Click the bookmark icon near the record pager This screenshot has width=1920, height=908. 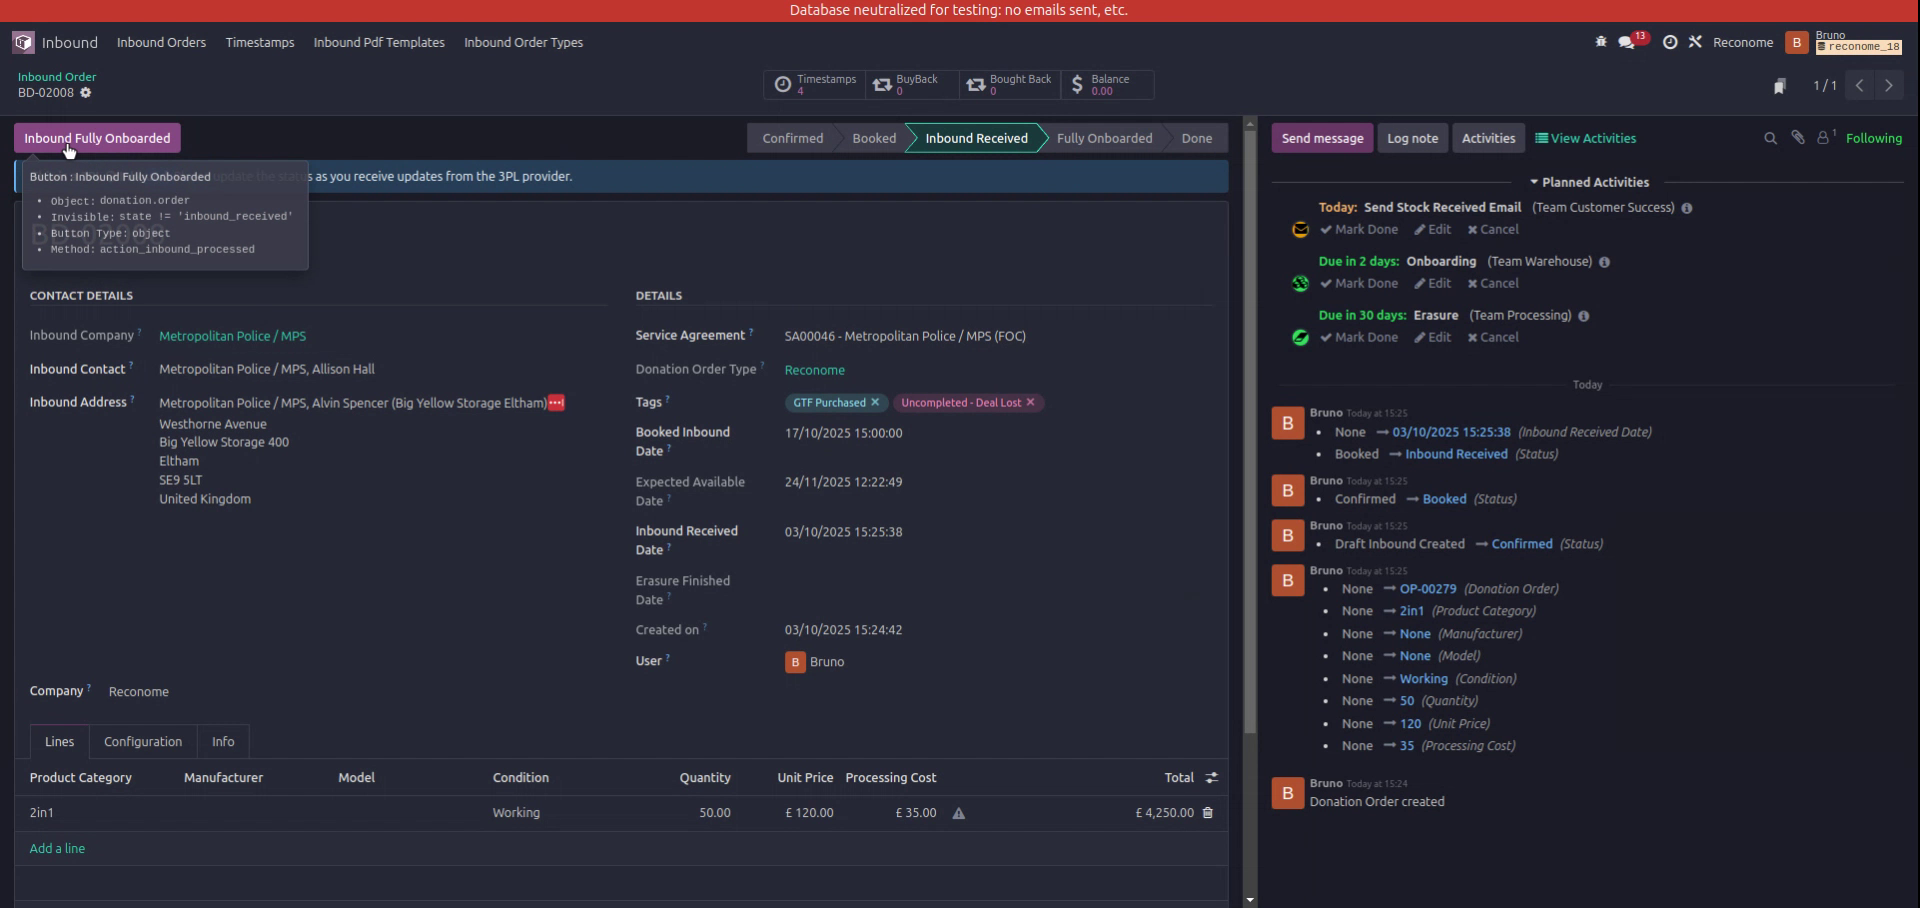click(x=1780, y=86)
